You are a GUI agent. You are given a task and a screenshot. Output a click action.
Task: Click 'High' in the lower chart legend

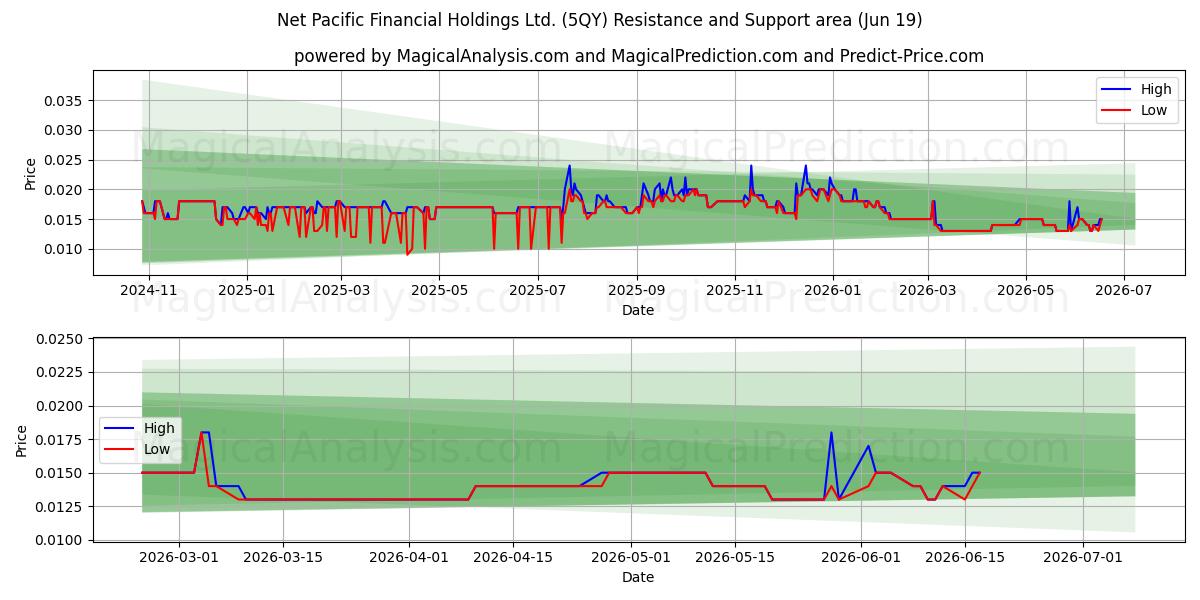click(159, 428)
